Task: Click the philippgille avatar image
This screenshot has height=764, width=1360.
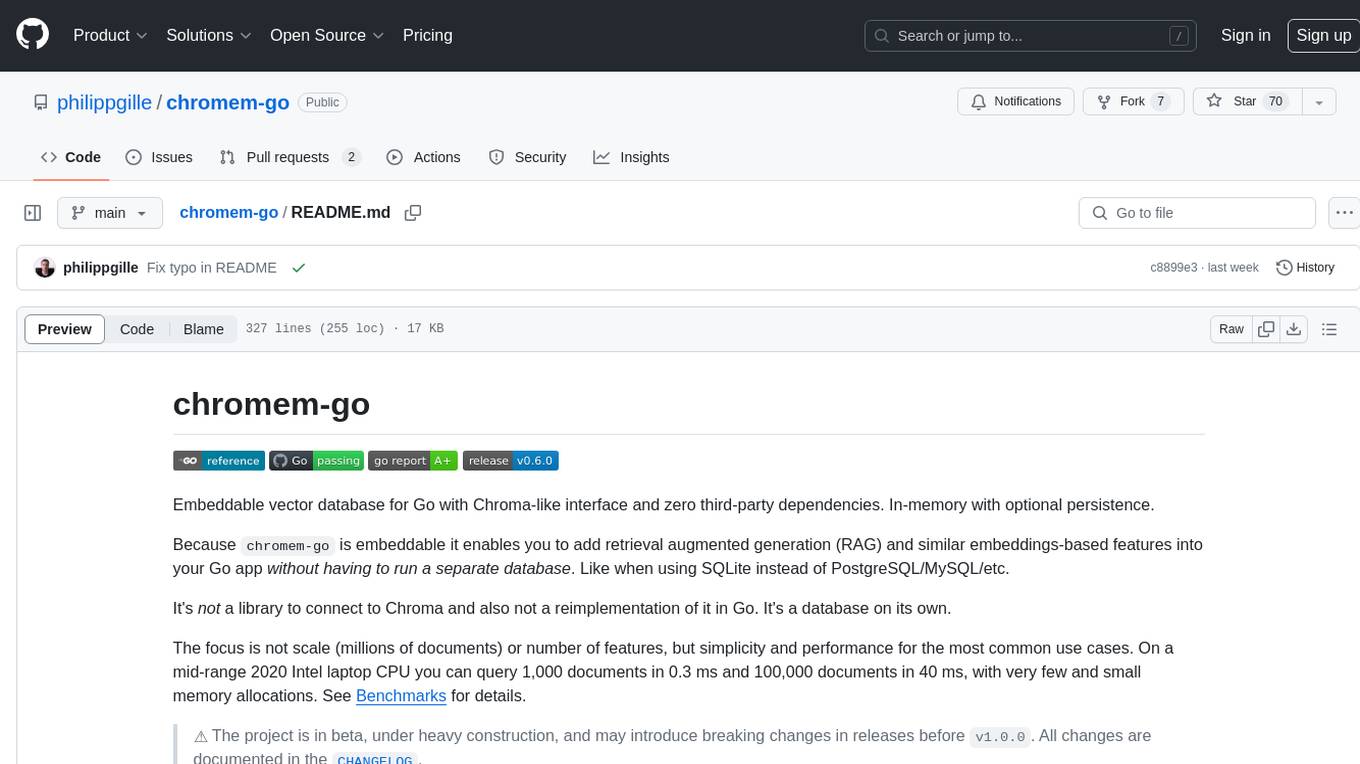Action: pos(44,268)
